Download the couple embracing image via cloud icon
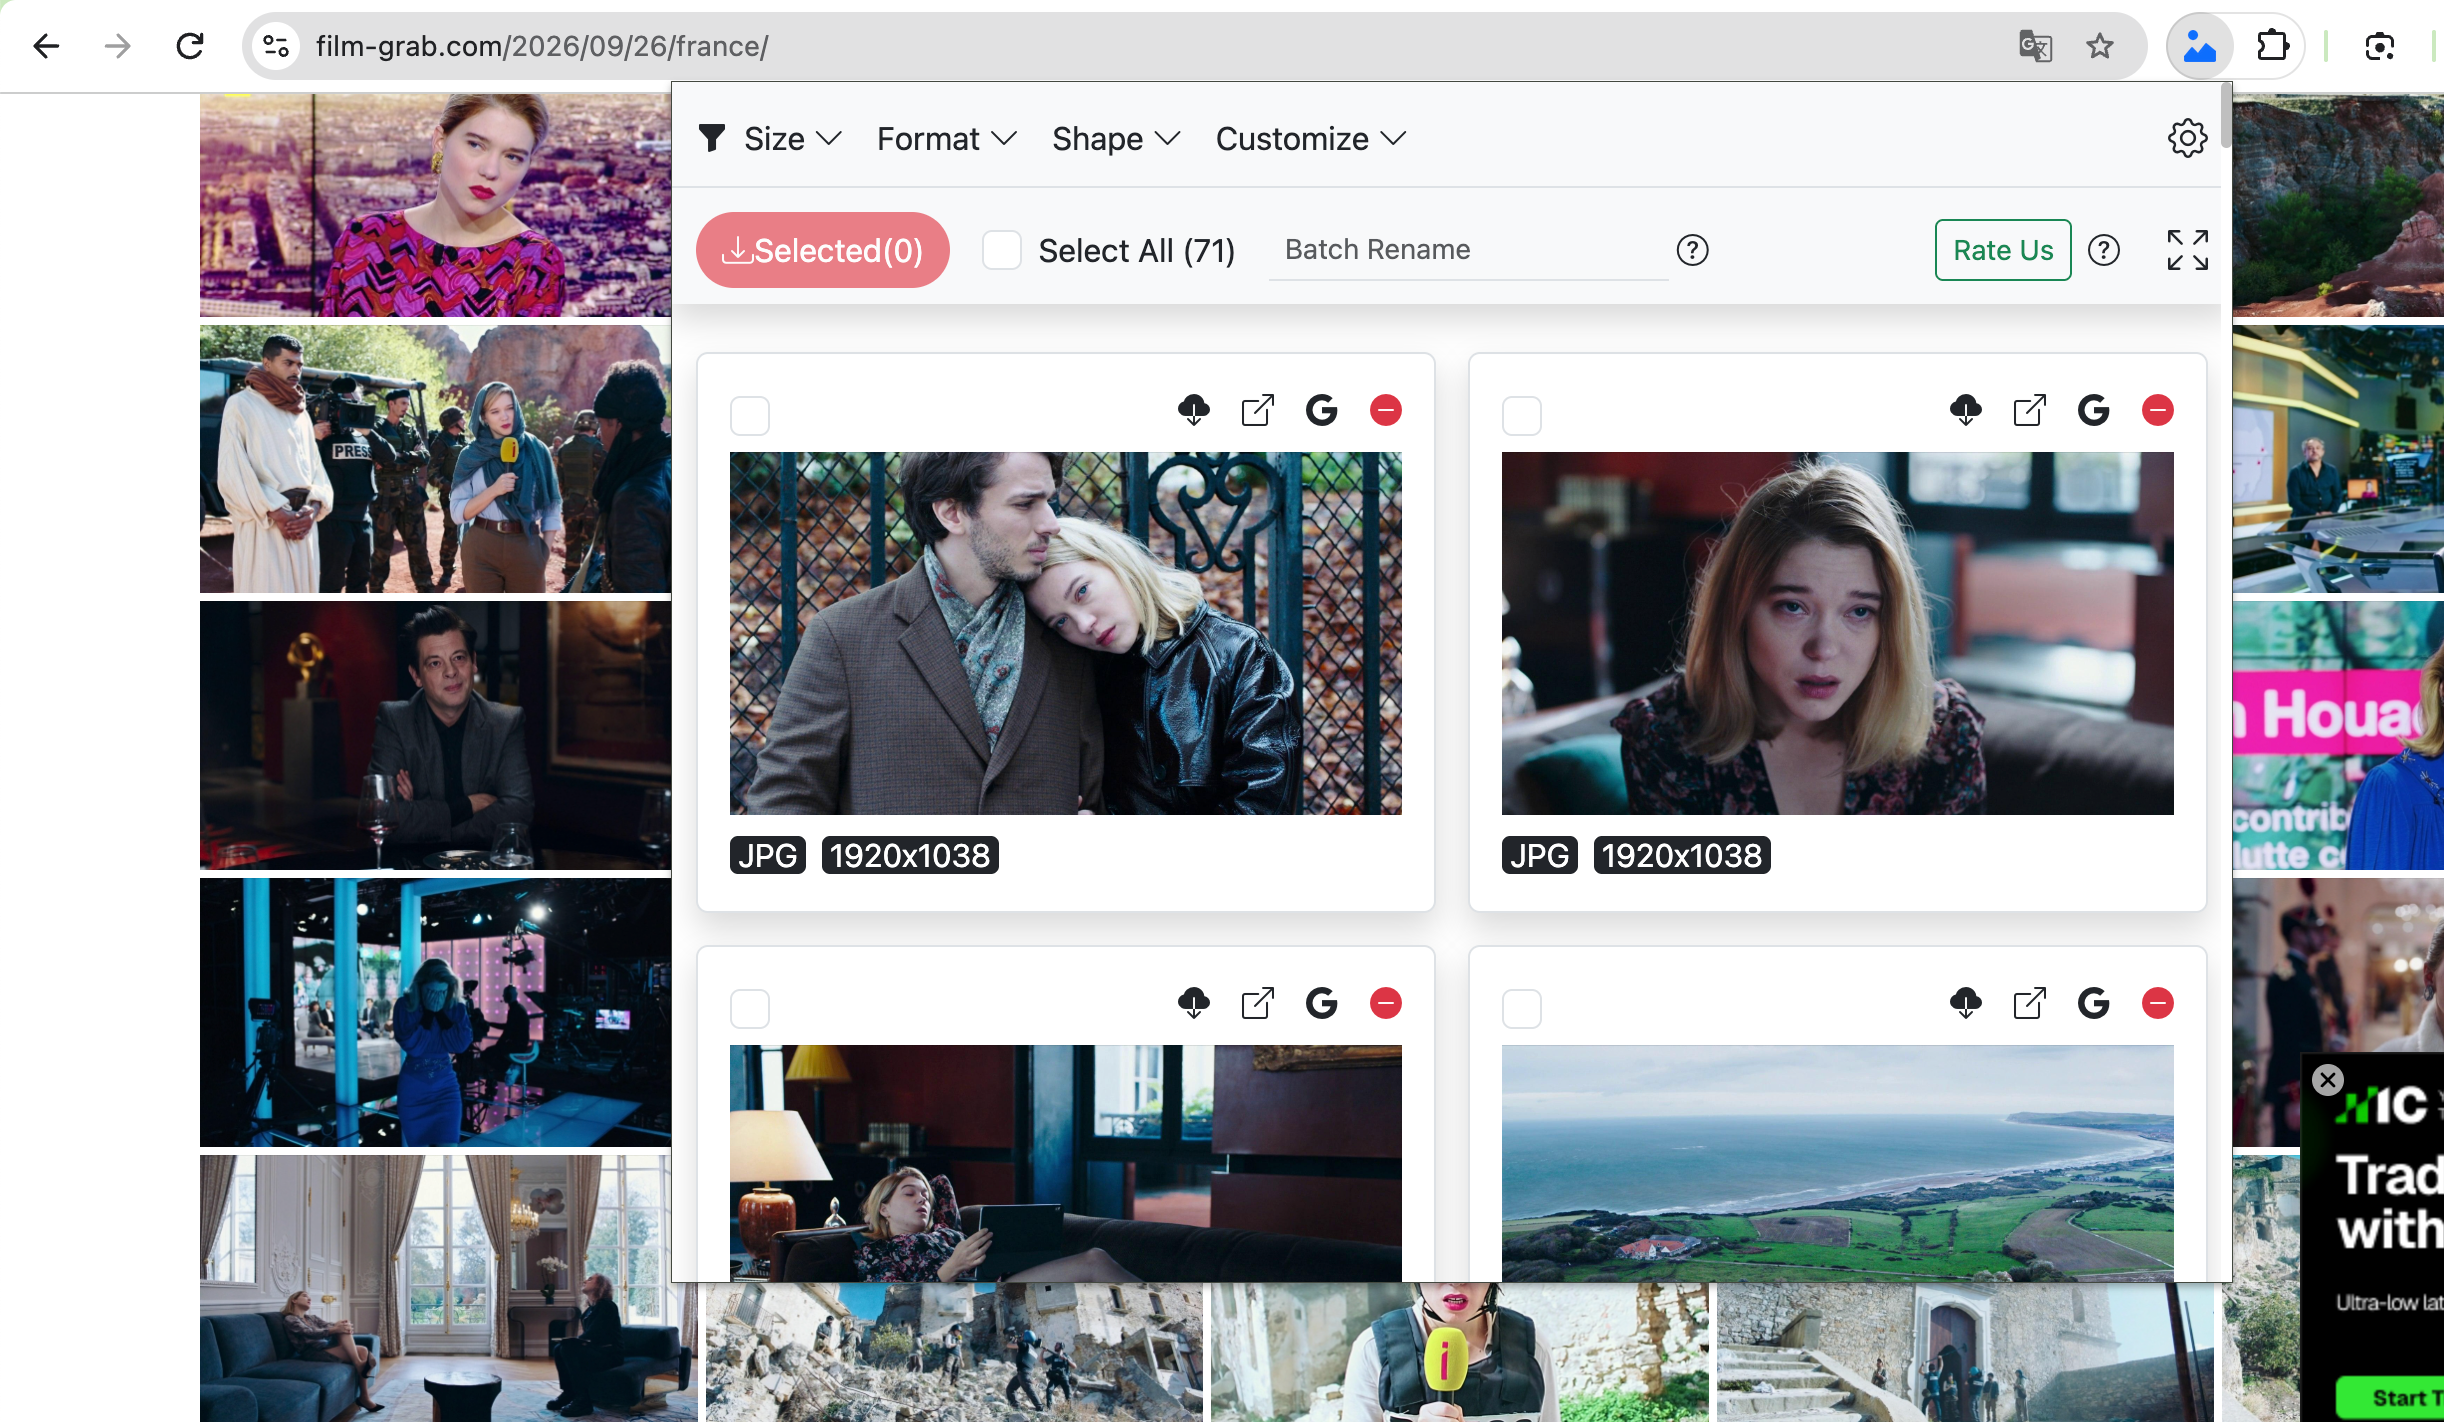The height and width of the screenshot is (1422, 2444). pyautogui.click(x=1194, y=410)
